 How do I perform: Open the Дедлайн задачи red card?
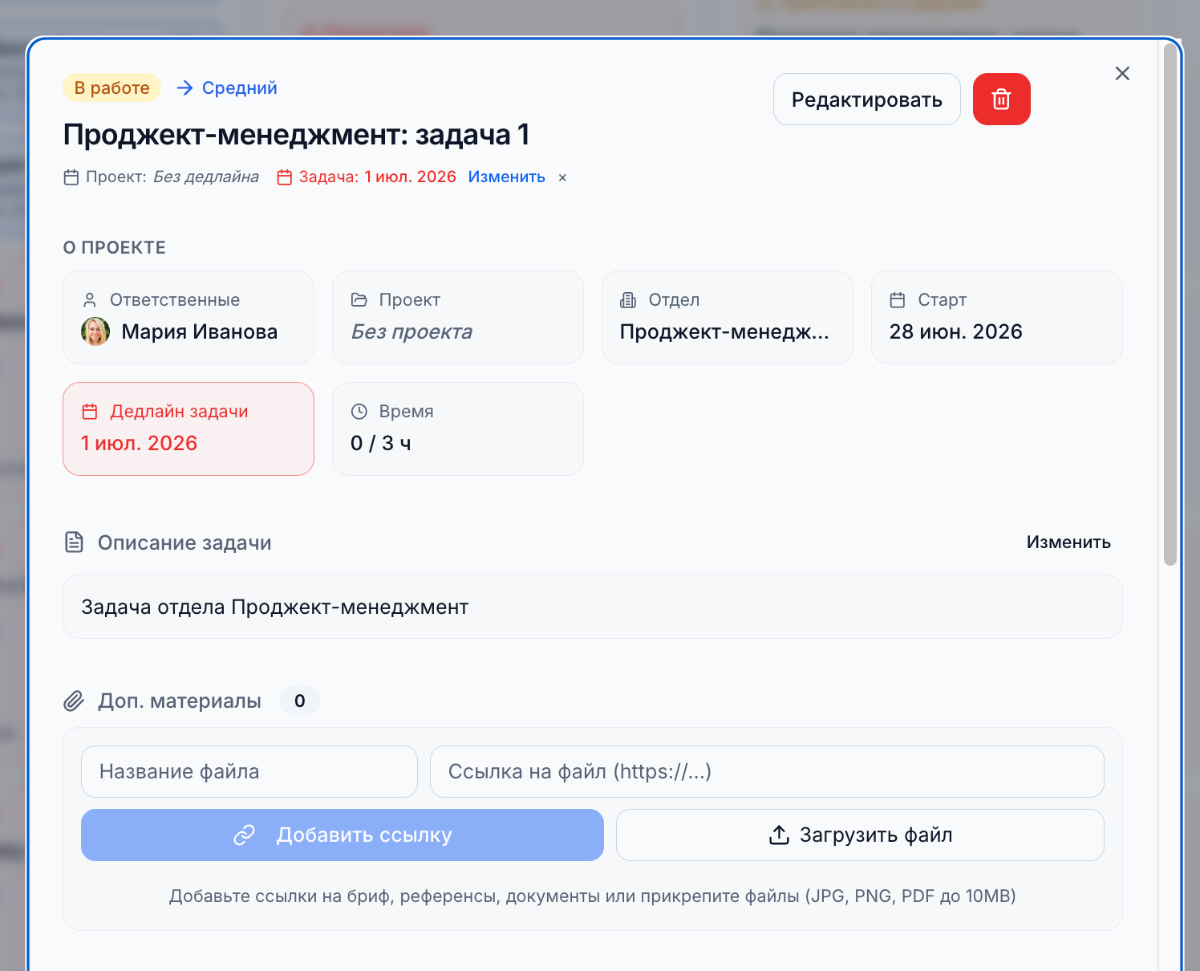coord(188,429)
